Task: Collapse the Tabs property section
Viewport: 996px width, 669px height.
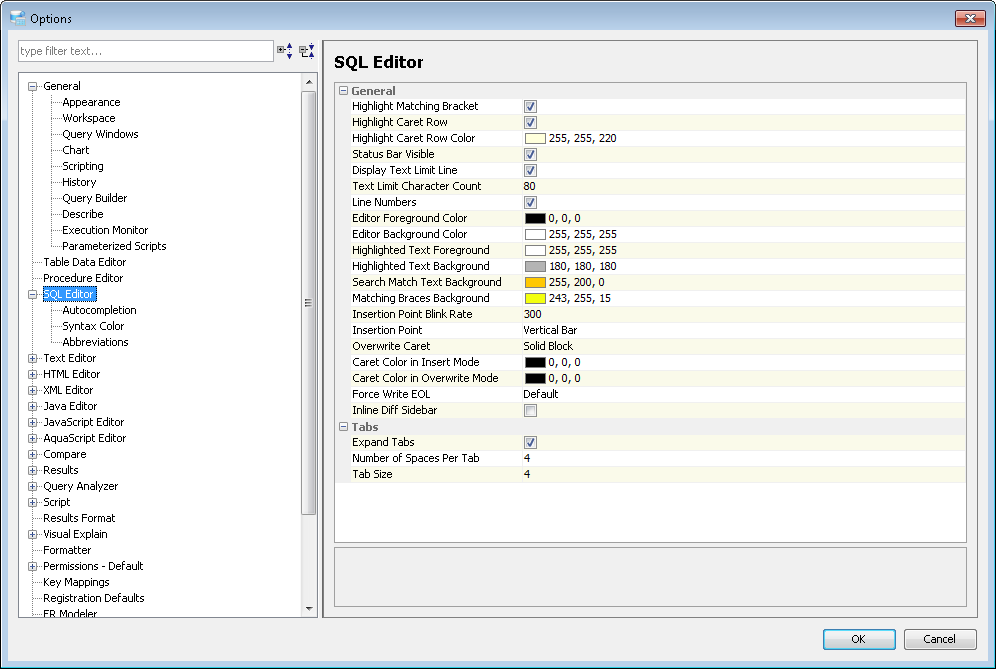Action: tap(344, 427)
